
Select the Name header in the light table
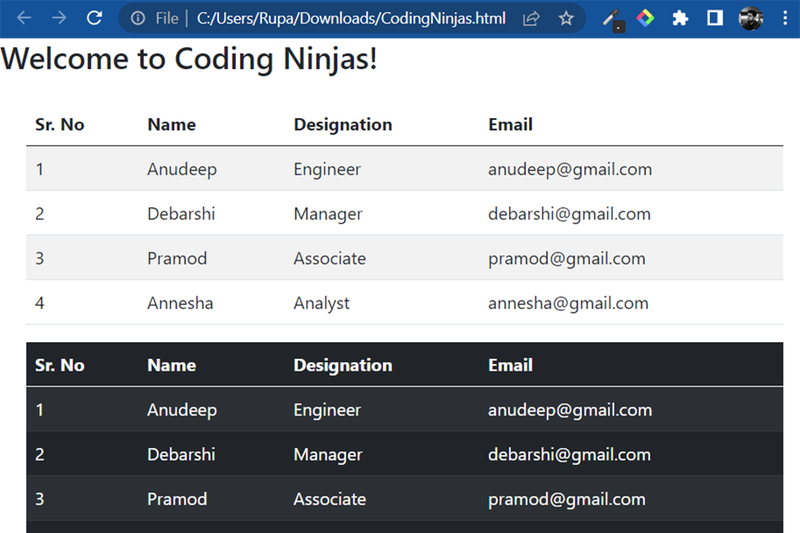[x=171, y=124]
